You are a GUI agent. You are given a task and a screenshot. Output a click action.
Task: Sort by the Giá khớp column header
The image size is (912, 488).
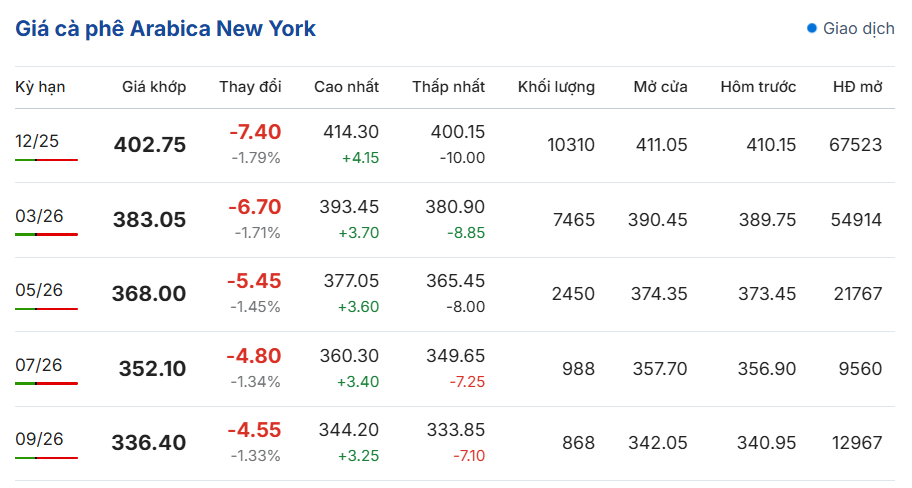click(154, 87)
